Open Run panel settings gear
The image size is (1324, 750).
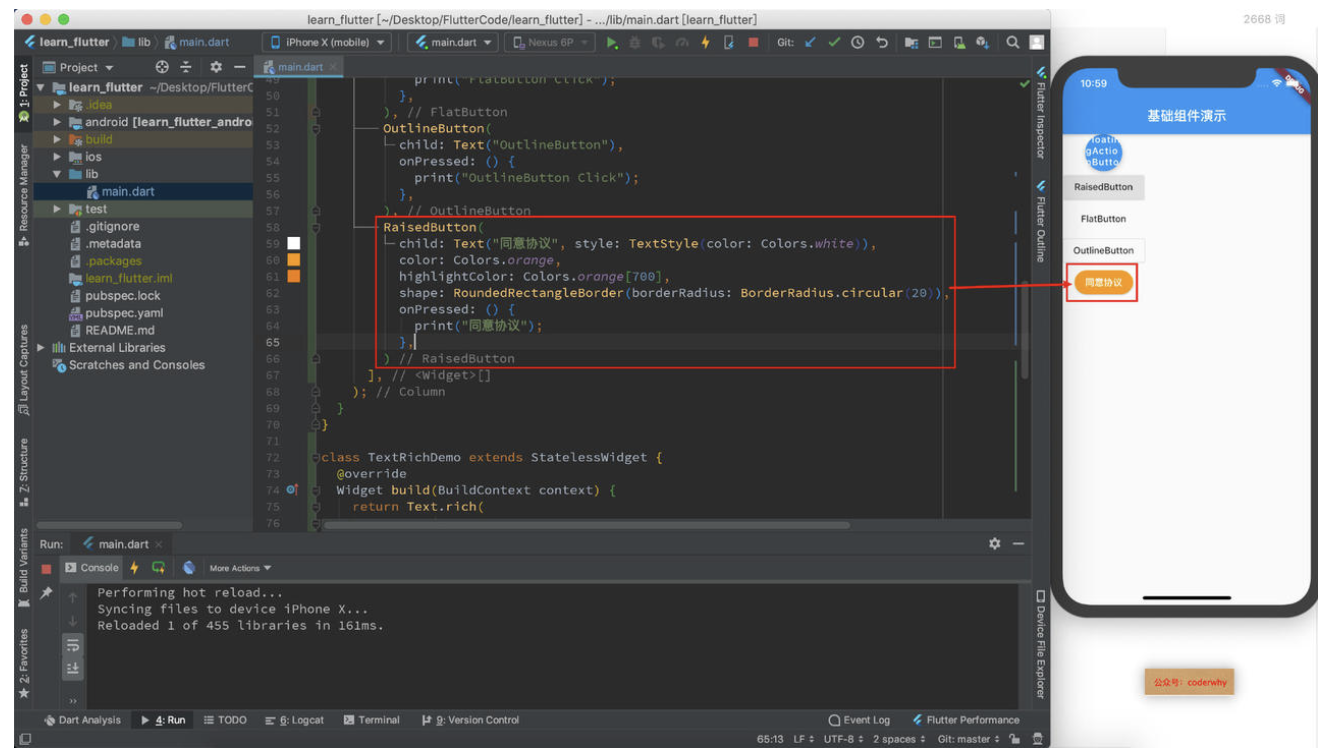pos(994,544)
